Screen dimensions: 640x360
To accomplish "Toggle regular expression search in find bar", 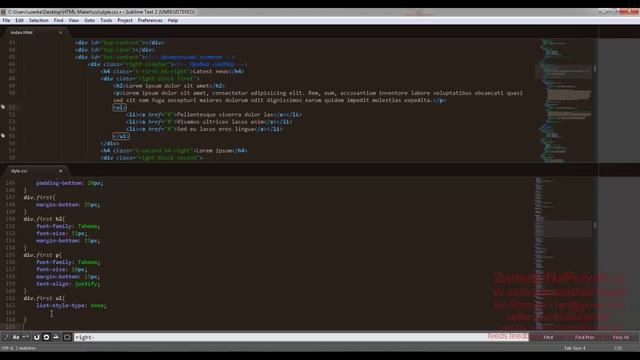I will [6, 337].
